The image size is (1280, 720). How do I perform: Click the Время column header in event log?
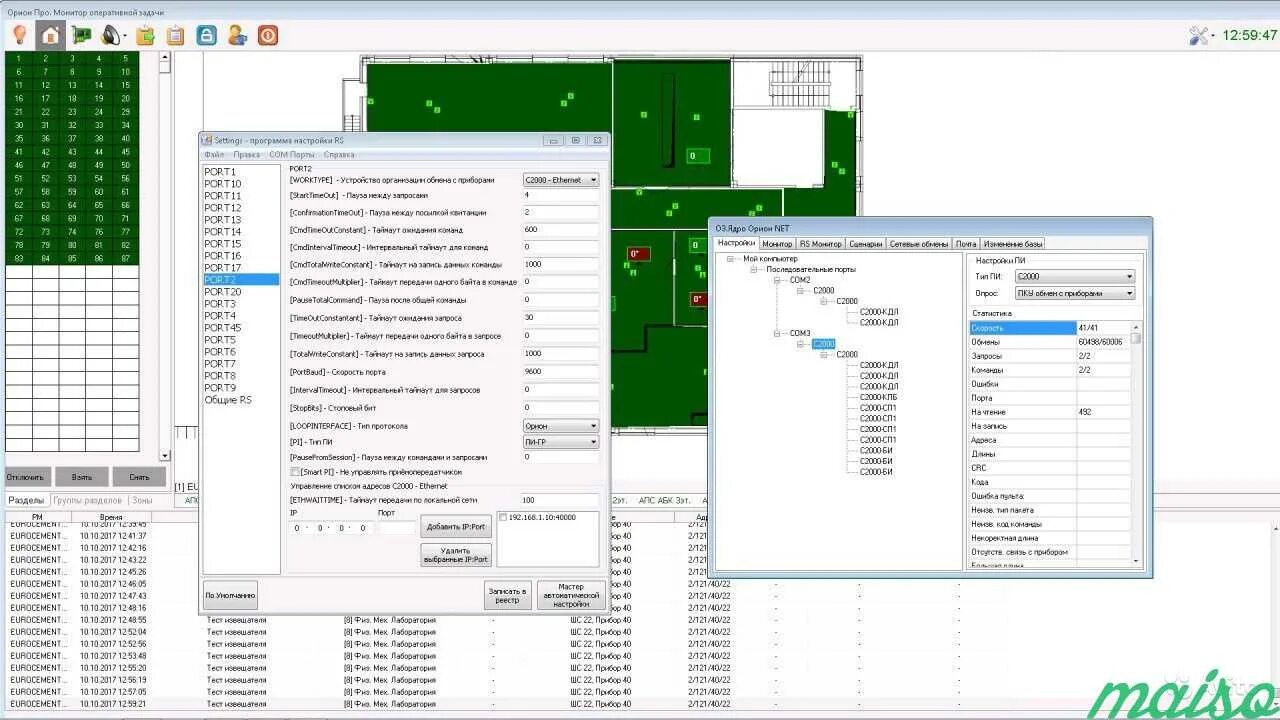pos(111,517)
